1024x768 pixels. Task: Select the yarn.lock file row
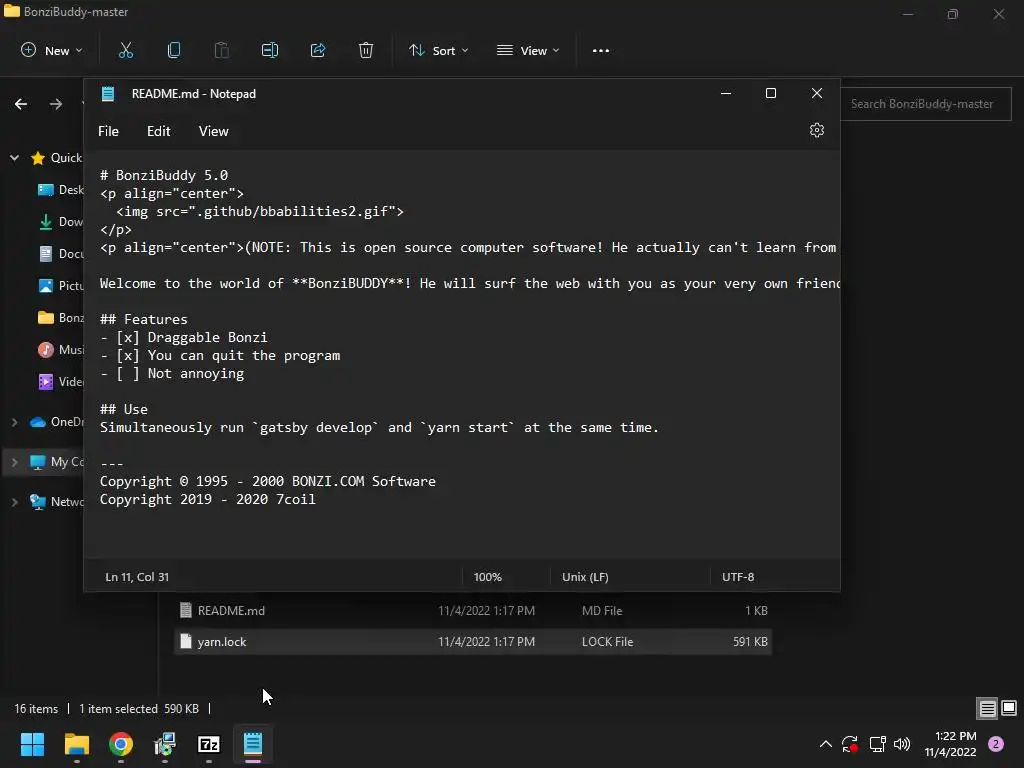click(x=473, y=642)
